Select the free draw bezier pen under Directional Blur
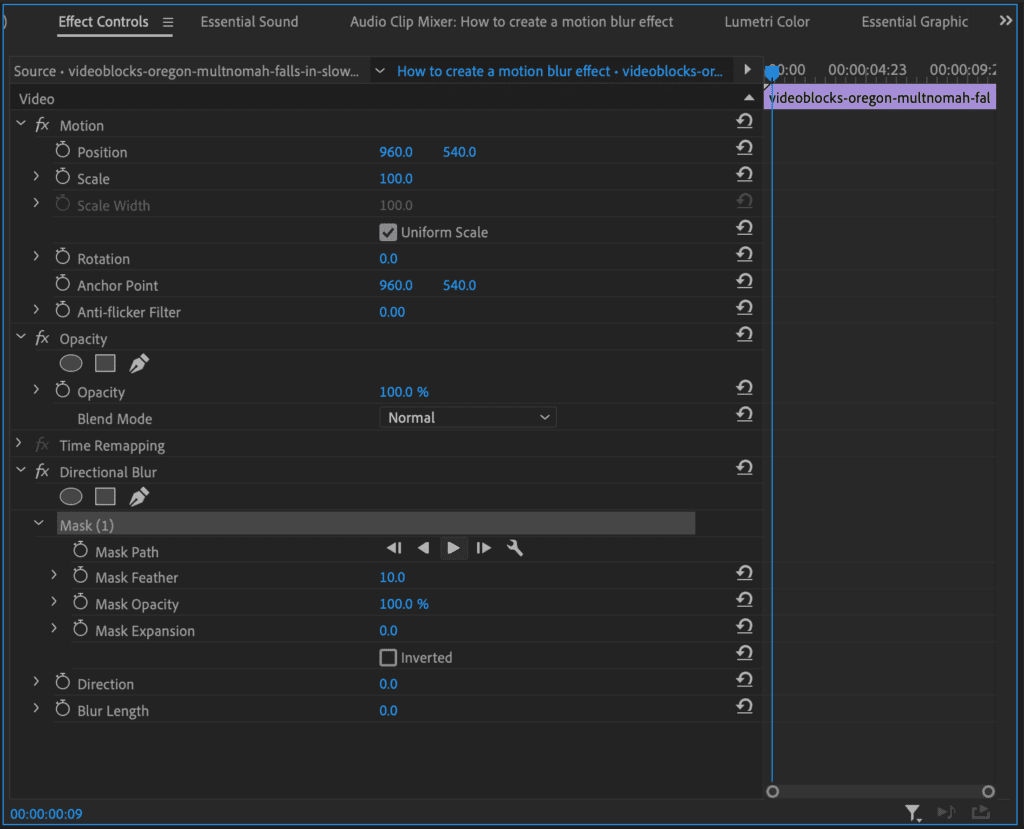Viewport: 1024px width, 829px height. [139, 496]
